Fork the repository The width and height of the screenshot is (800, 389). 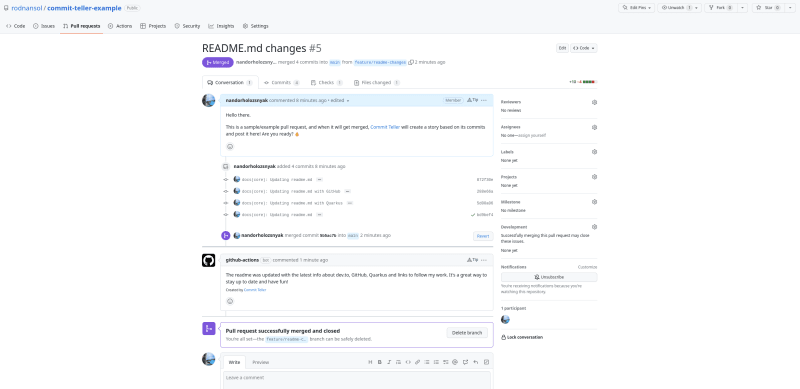point(720,8)
